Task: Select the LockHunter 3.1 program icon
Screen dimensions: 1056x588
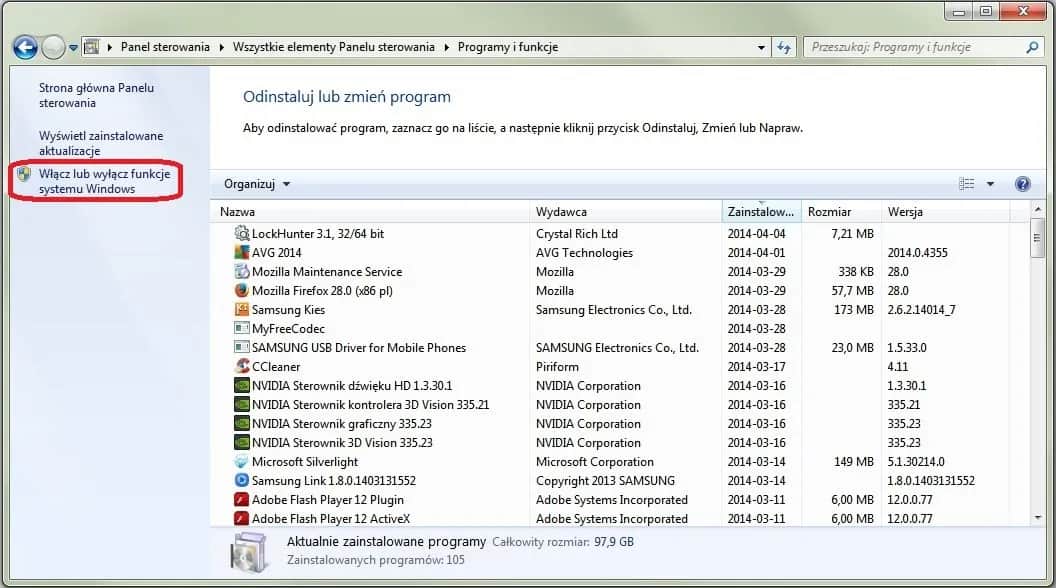Action: pos(241,233)
